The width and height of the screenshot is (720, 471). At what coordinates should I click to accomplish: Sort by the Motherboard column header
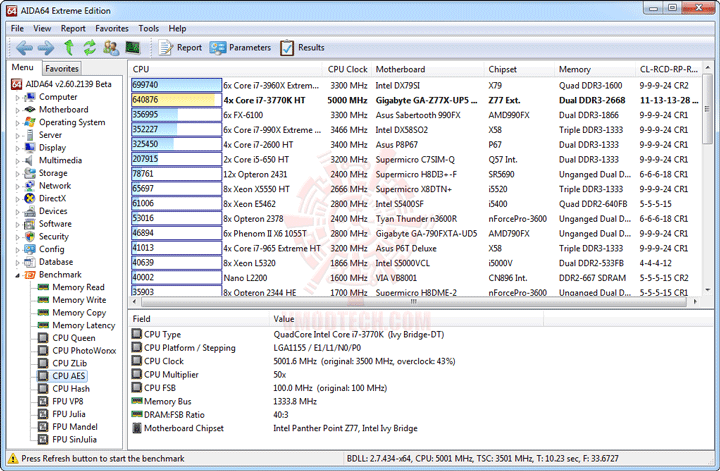[428, 69]
